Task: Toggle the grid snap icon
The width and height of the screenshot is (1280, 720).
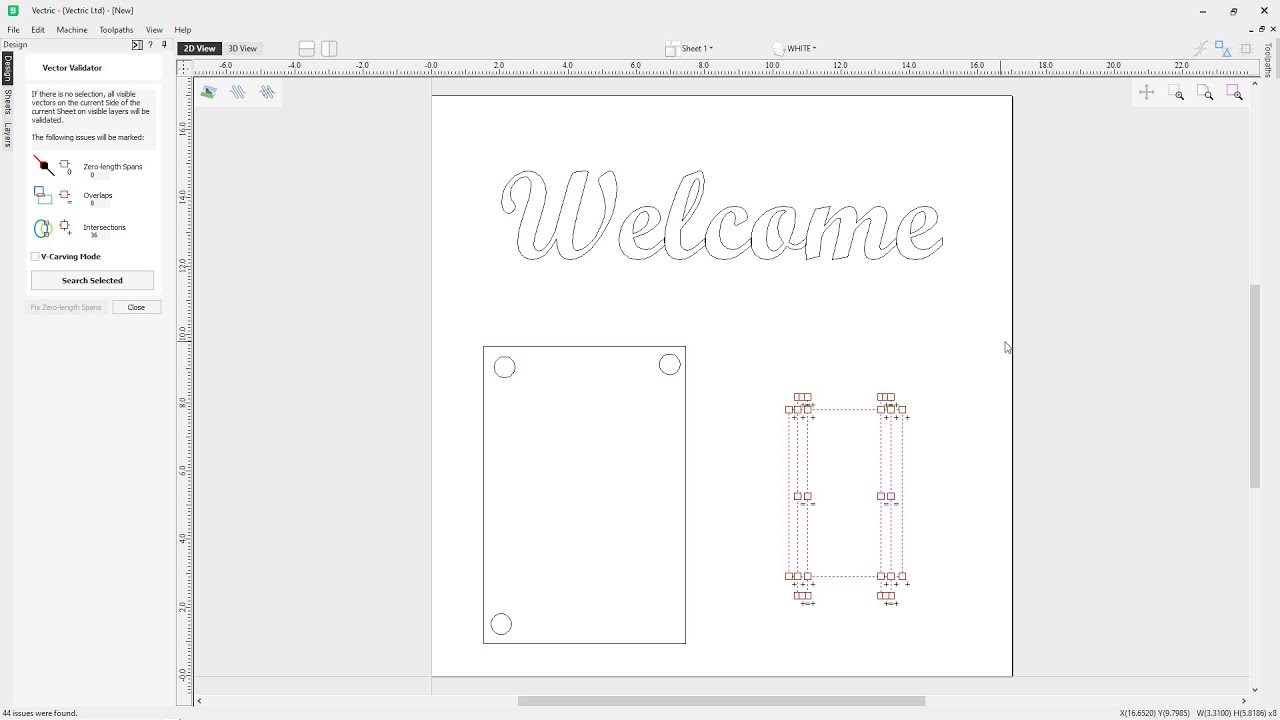Action: click(1246, 48)
